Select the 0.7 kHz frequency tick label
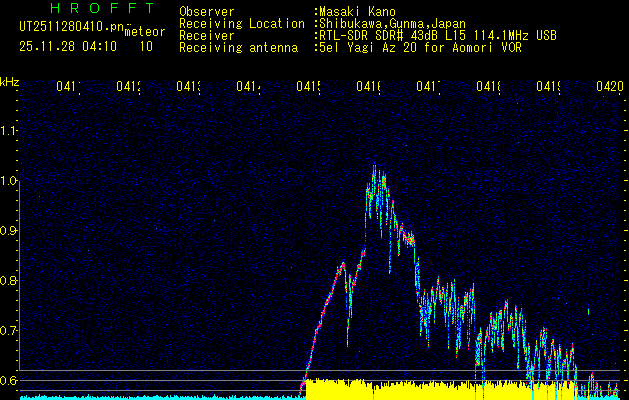 point(10,330)
